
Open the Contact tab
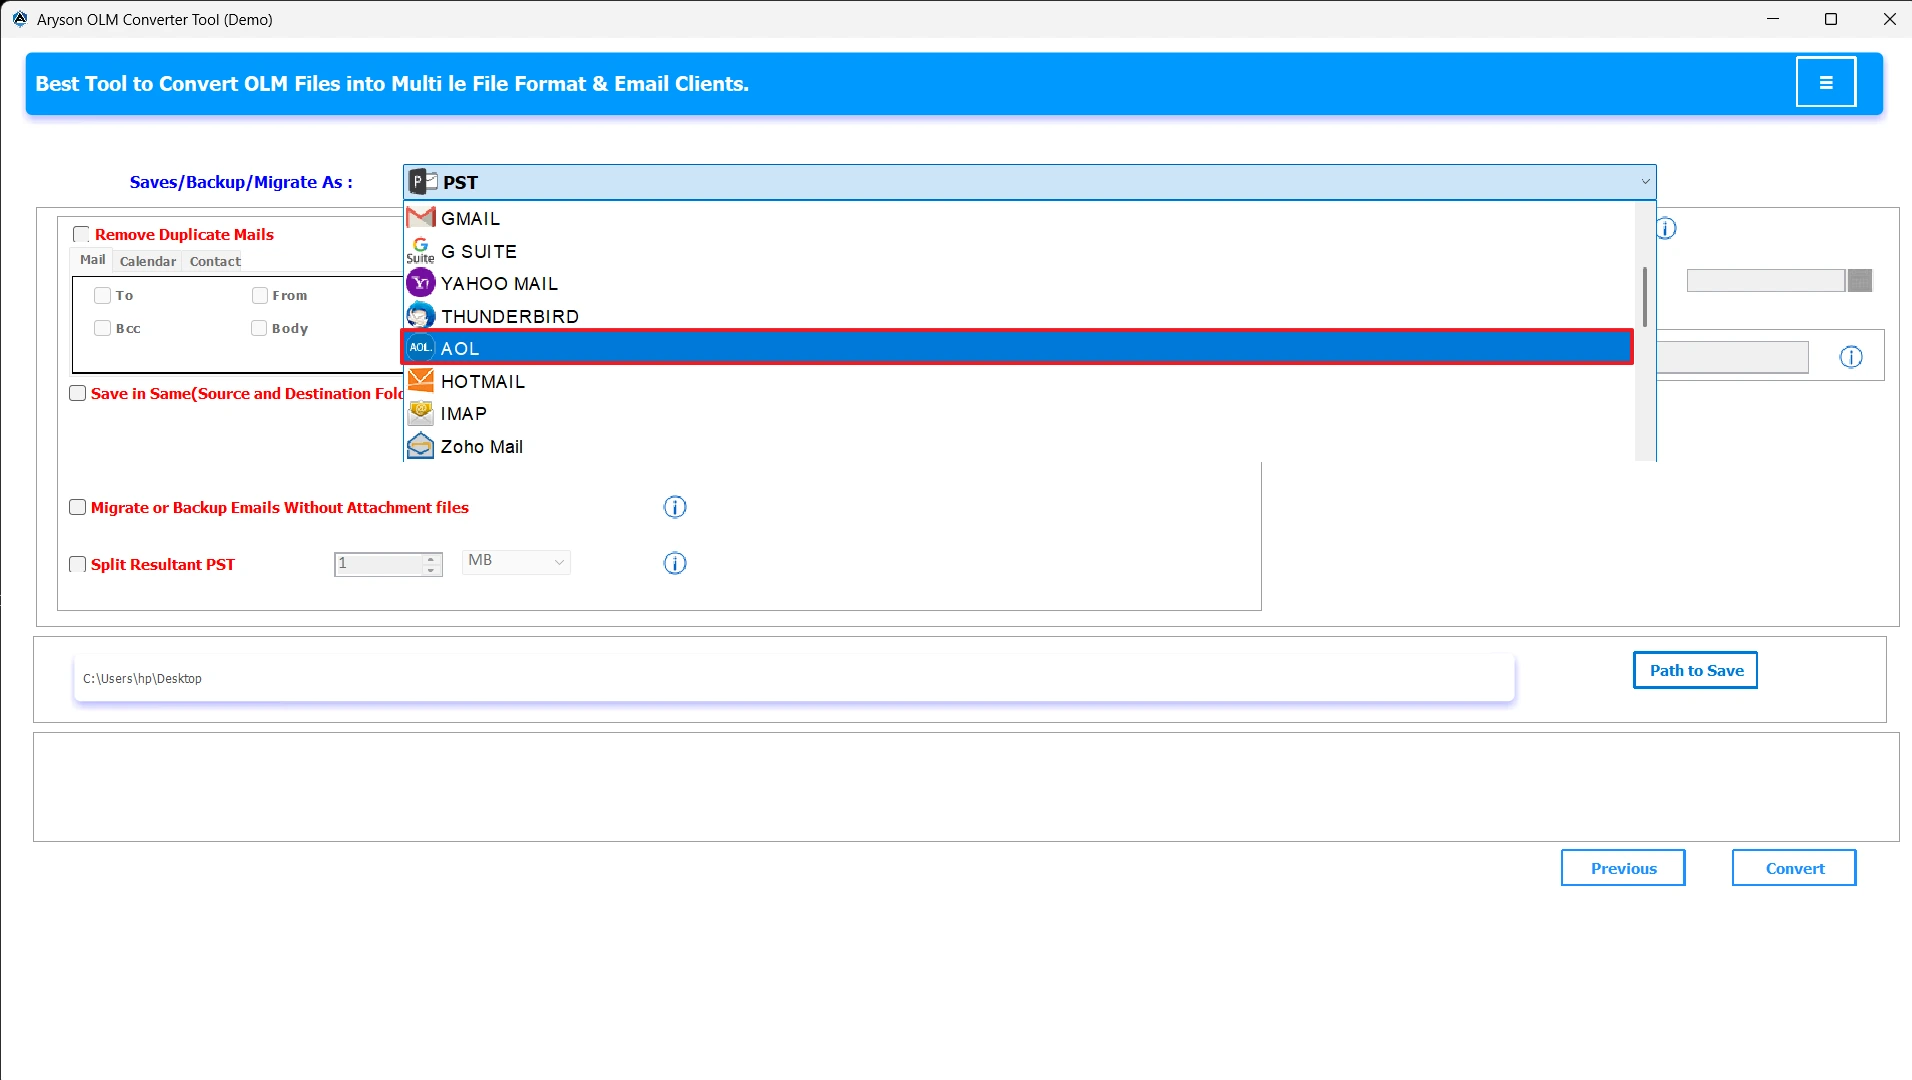214,261
